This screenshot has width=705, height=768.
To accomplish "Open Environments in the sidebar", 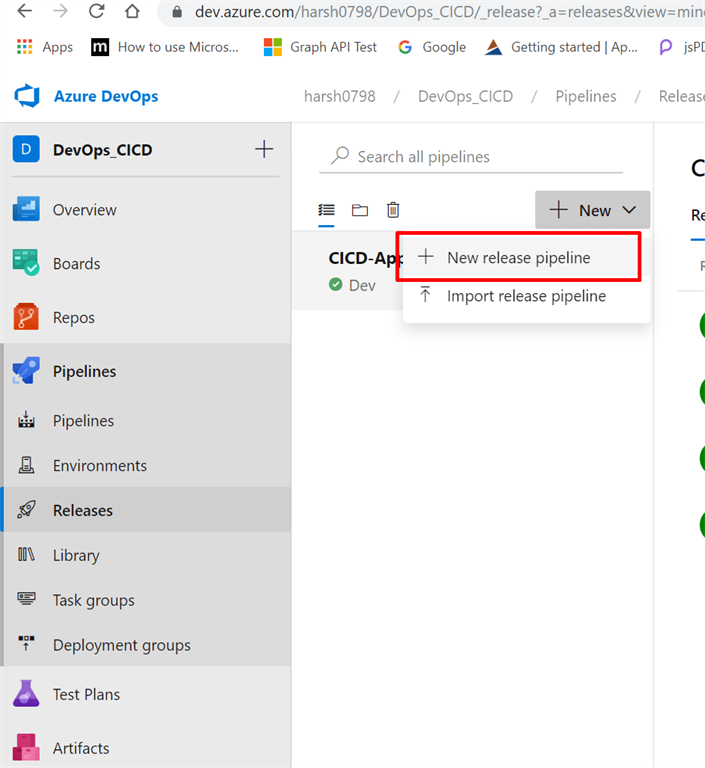I will click(146, 465).
